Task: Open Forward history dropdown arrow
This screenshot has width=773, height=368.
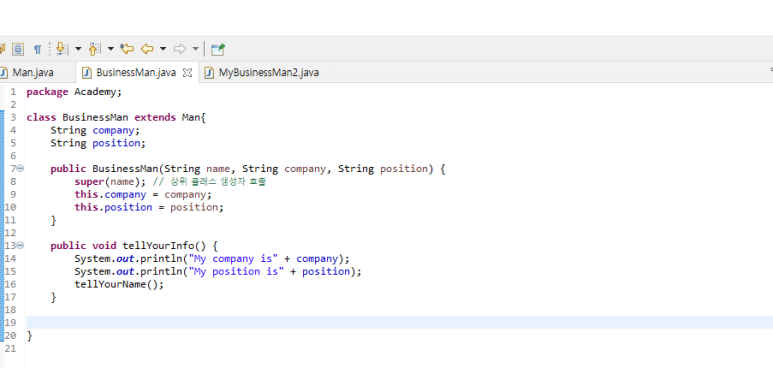Action: (195, 49)
